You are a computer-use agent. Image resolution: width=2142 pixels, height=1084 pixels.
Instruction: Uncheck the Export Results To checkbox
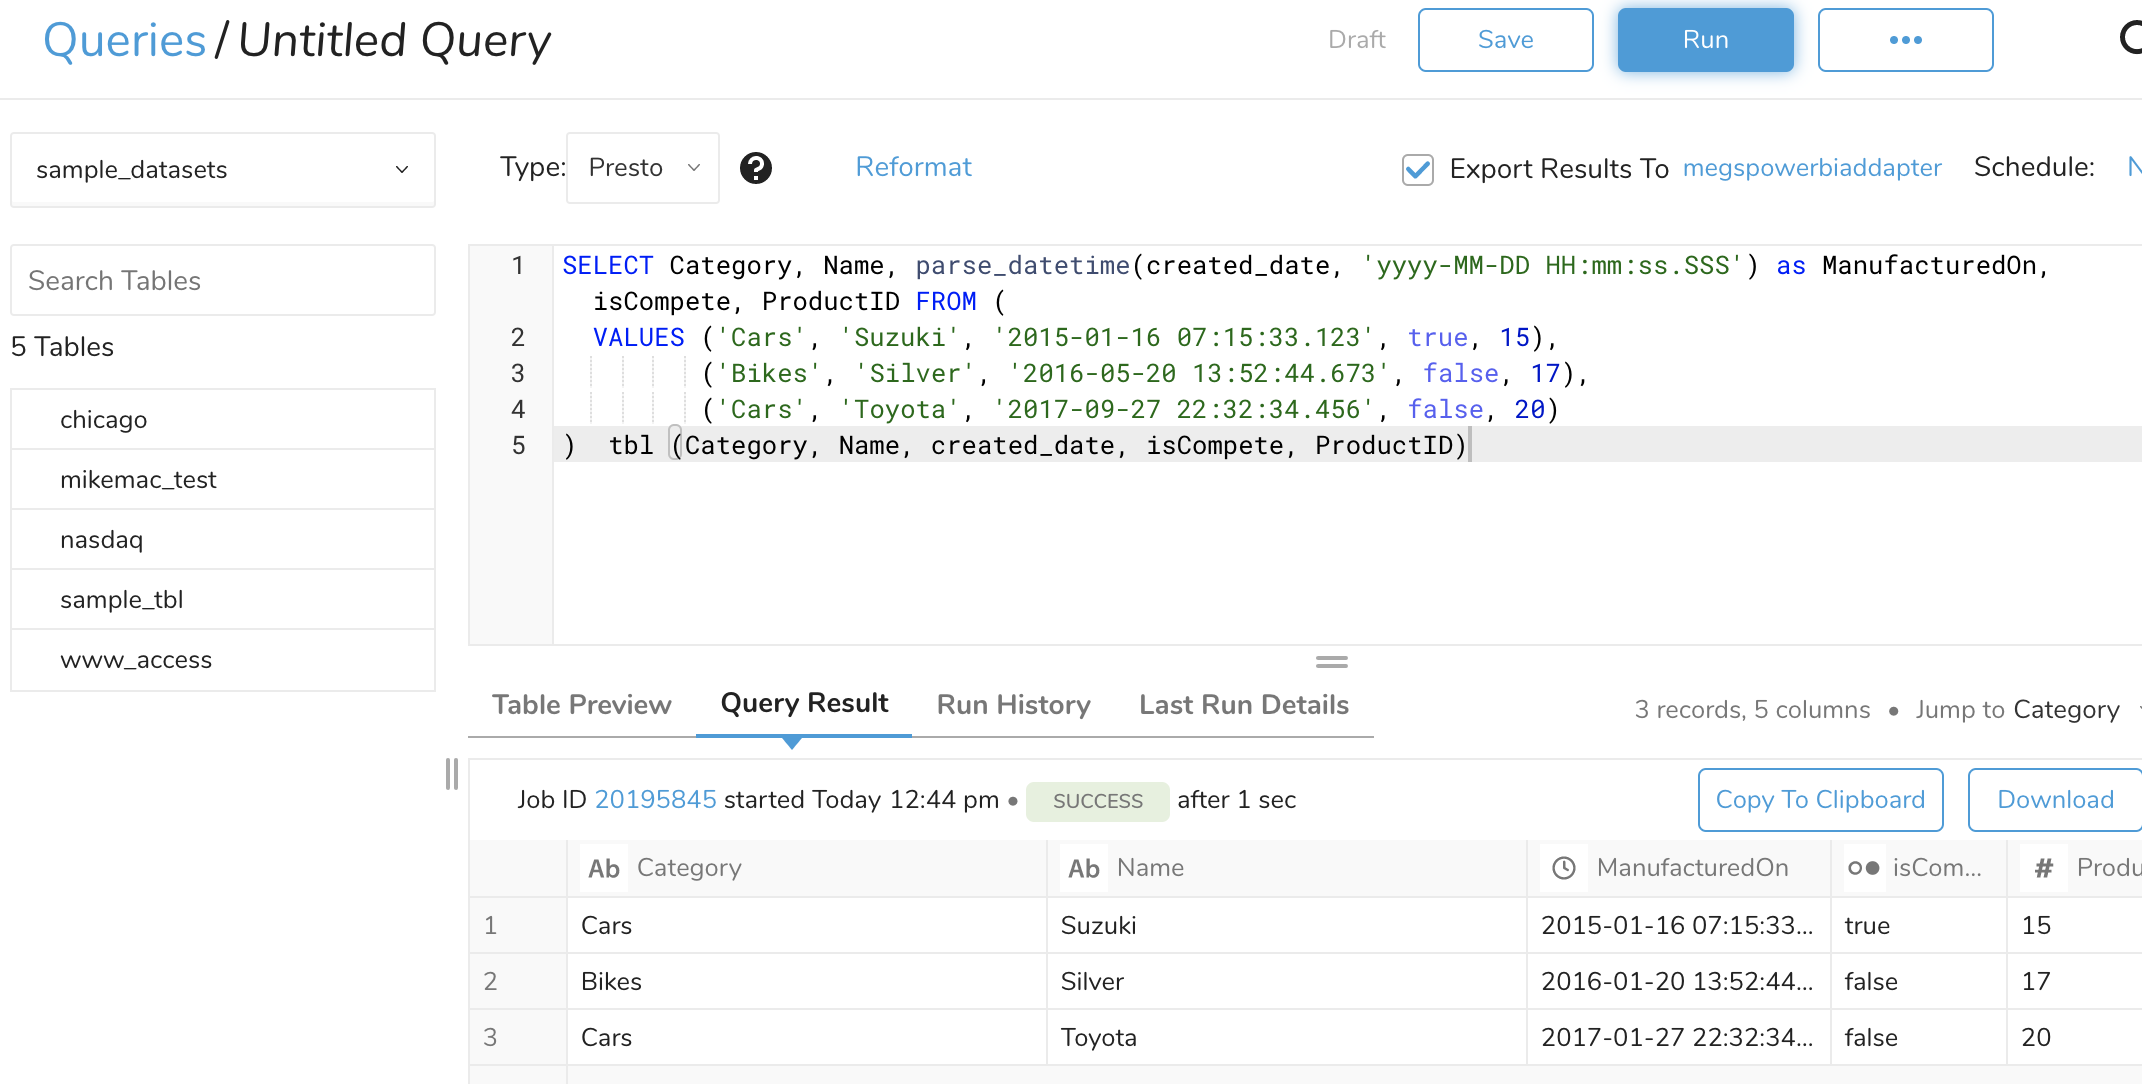1418,169
